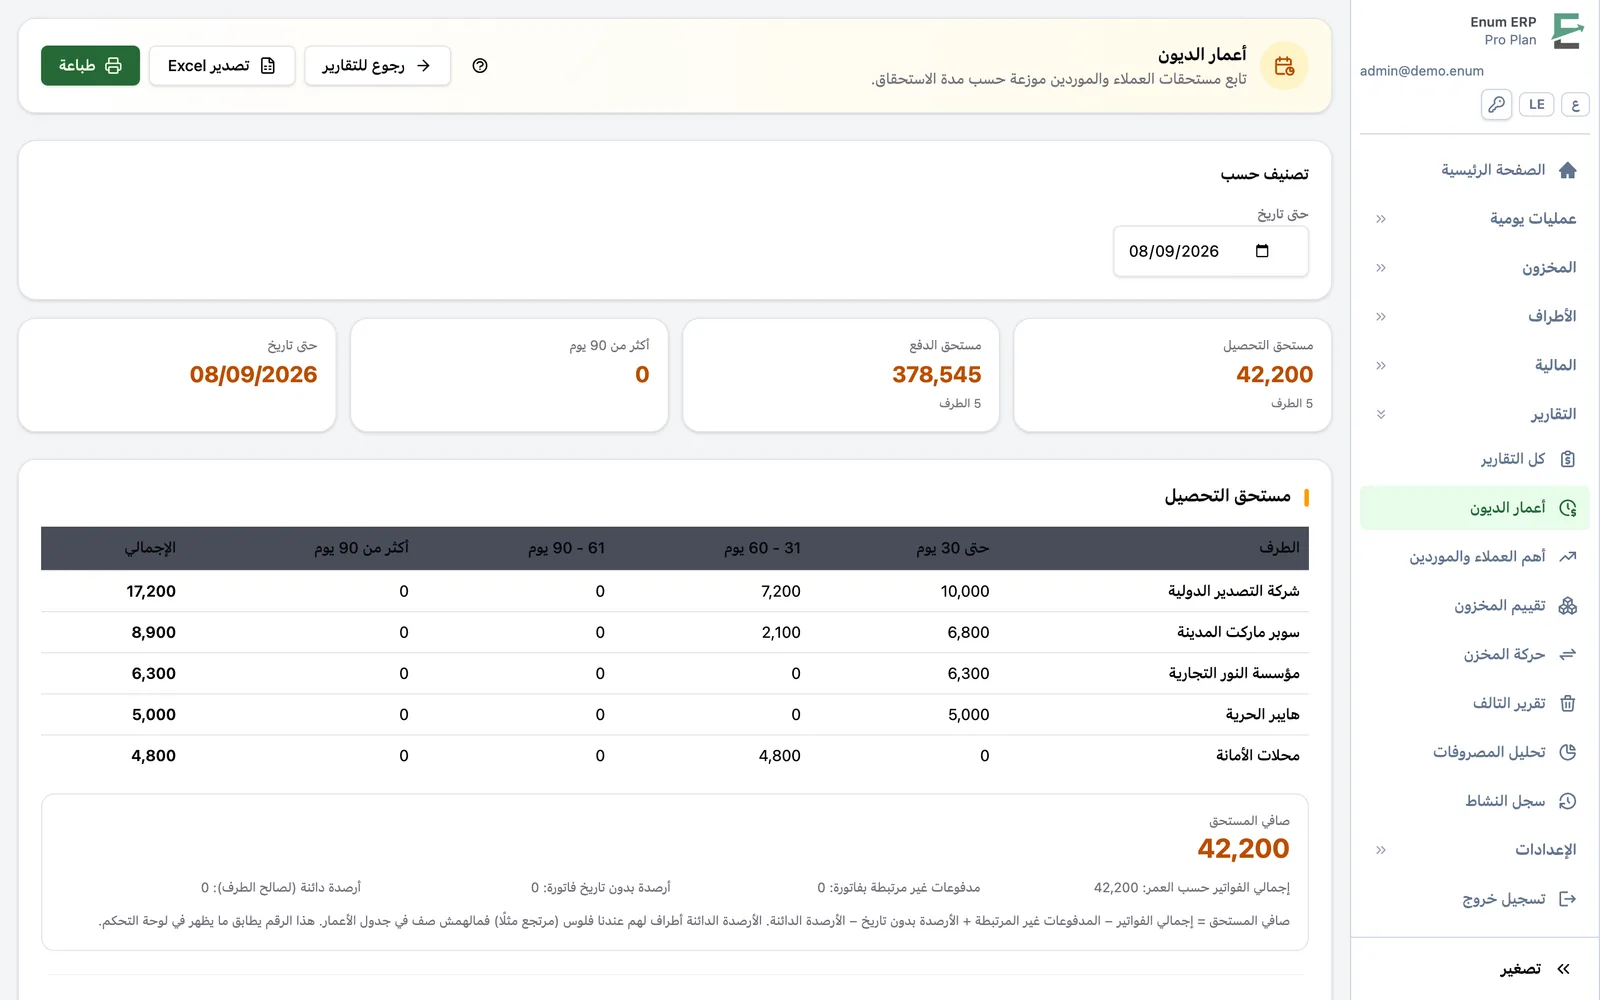Open تحليل المصروفات report
Viewport: 1600px width, 1000px height.
coord(1475,752)
